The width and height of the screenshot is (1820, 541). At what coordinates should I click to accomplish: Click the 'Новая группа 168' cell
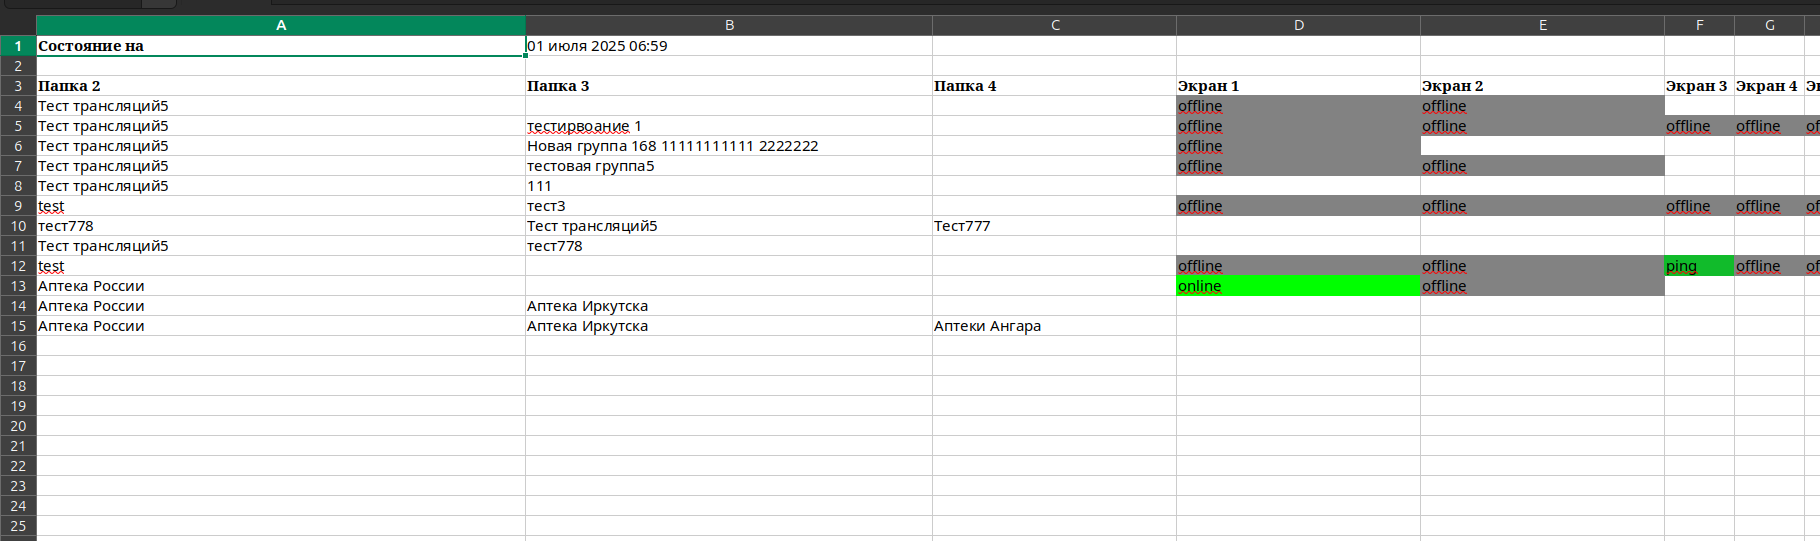pos(729,146)
